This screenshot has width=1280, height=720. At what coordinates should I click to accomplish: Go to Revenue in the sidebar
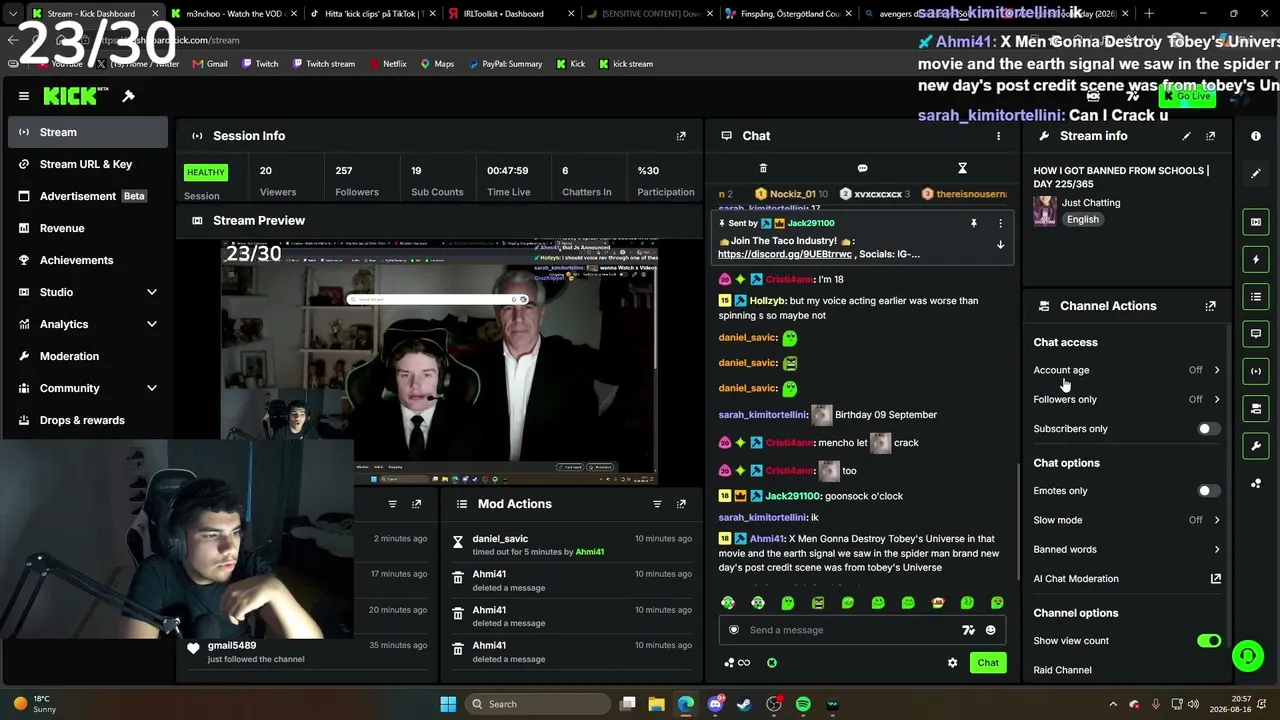click(x=88, y=228)
